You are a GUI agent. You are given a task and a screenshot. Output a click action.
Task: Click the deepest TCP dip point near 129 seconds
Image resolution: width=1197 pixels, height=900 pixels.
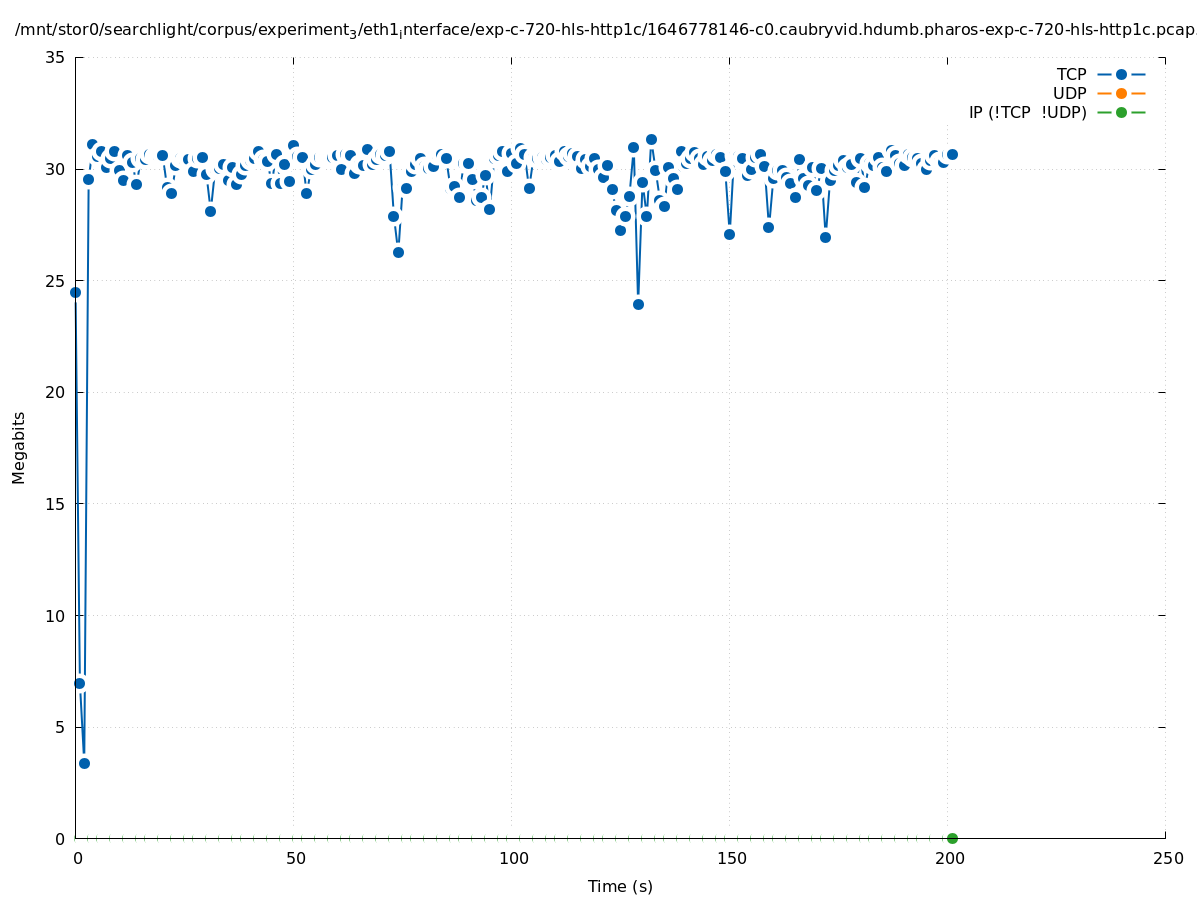coord(638,304)
